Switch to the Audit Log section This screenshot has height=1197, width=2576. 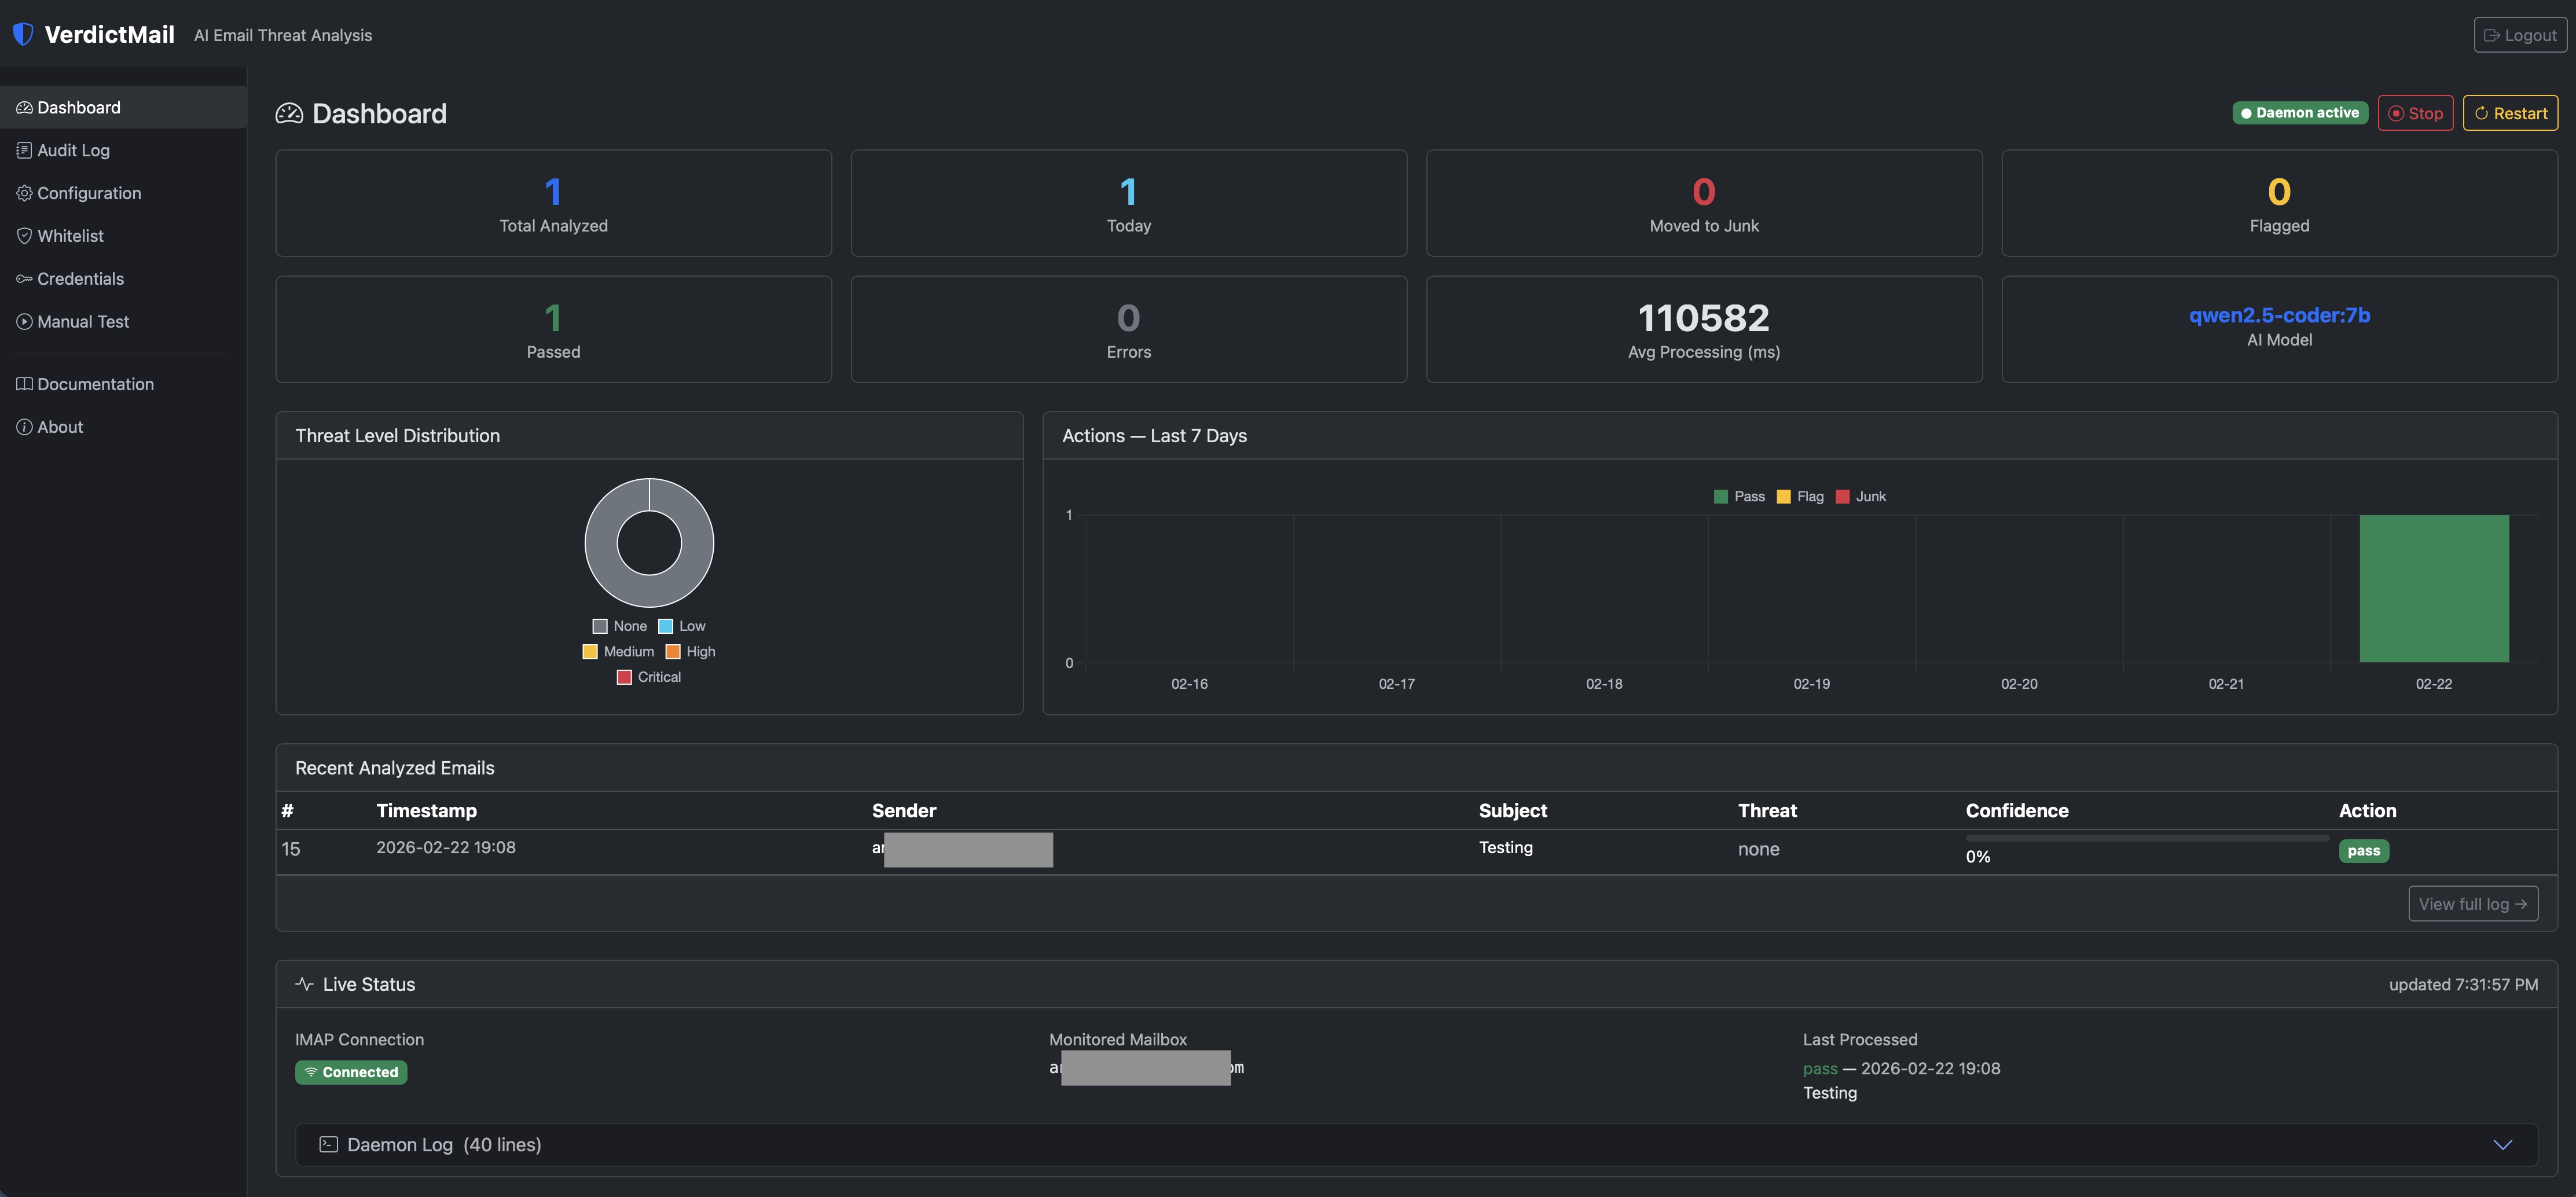tap(73, 150)
